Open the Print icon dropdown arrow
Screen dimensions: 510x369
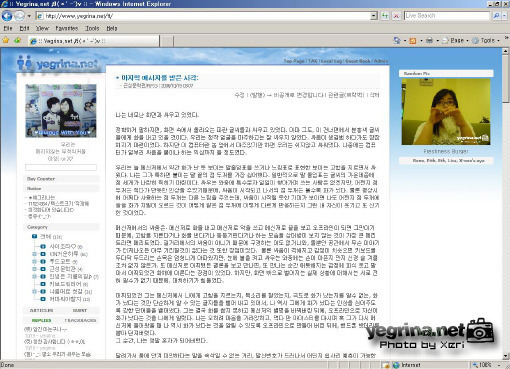coord(437,41)
